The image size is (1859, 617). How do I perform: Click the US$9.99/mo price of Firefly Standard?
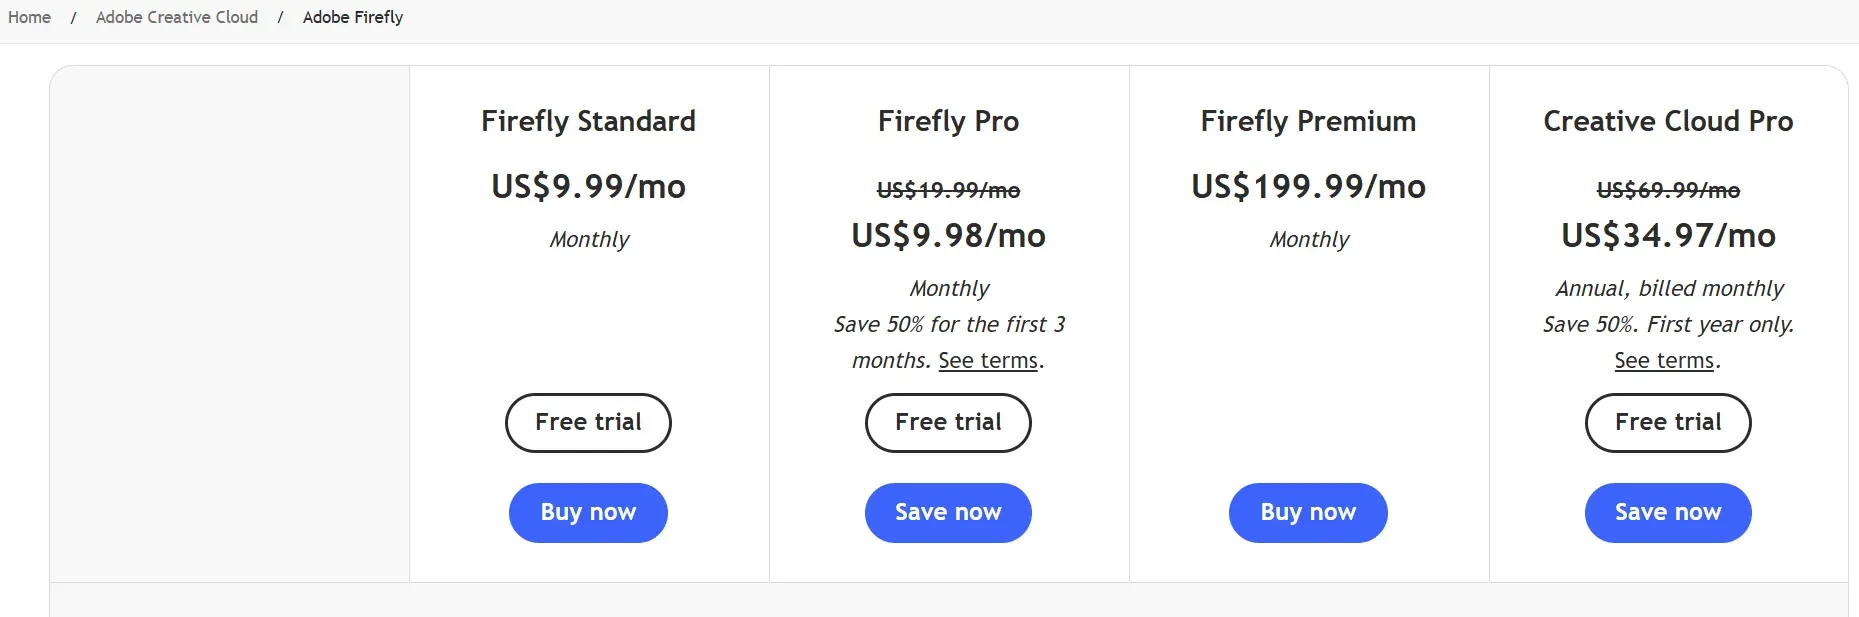[588, 187]
